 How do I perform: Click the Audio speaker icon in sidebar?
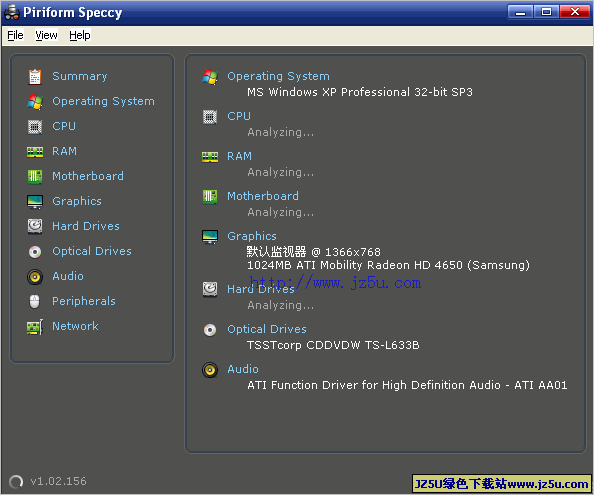35,276
